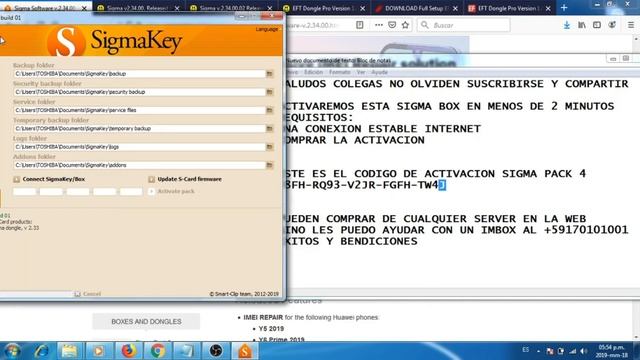Image resolution: width=640 pixels, height=360 pixels.
Task: Open page actions three-dot menu
Action: tap(379, 25)
